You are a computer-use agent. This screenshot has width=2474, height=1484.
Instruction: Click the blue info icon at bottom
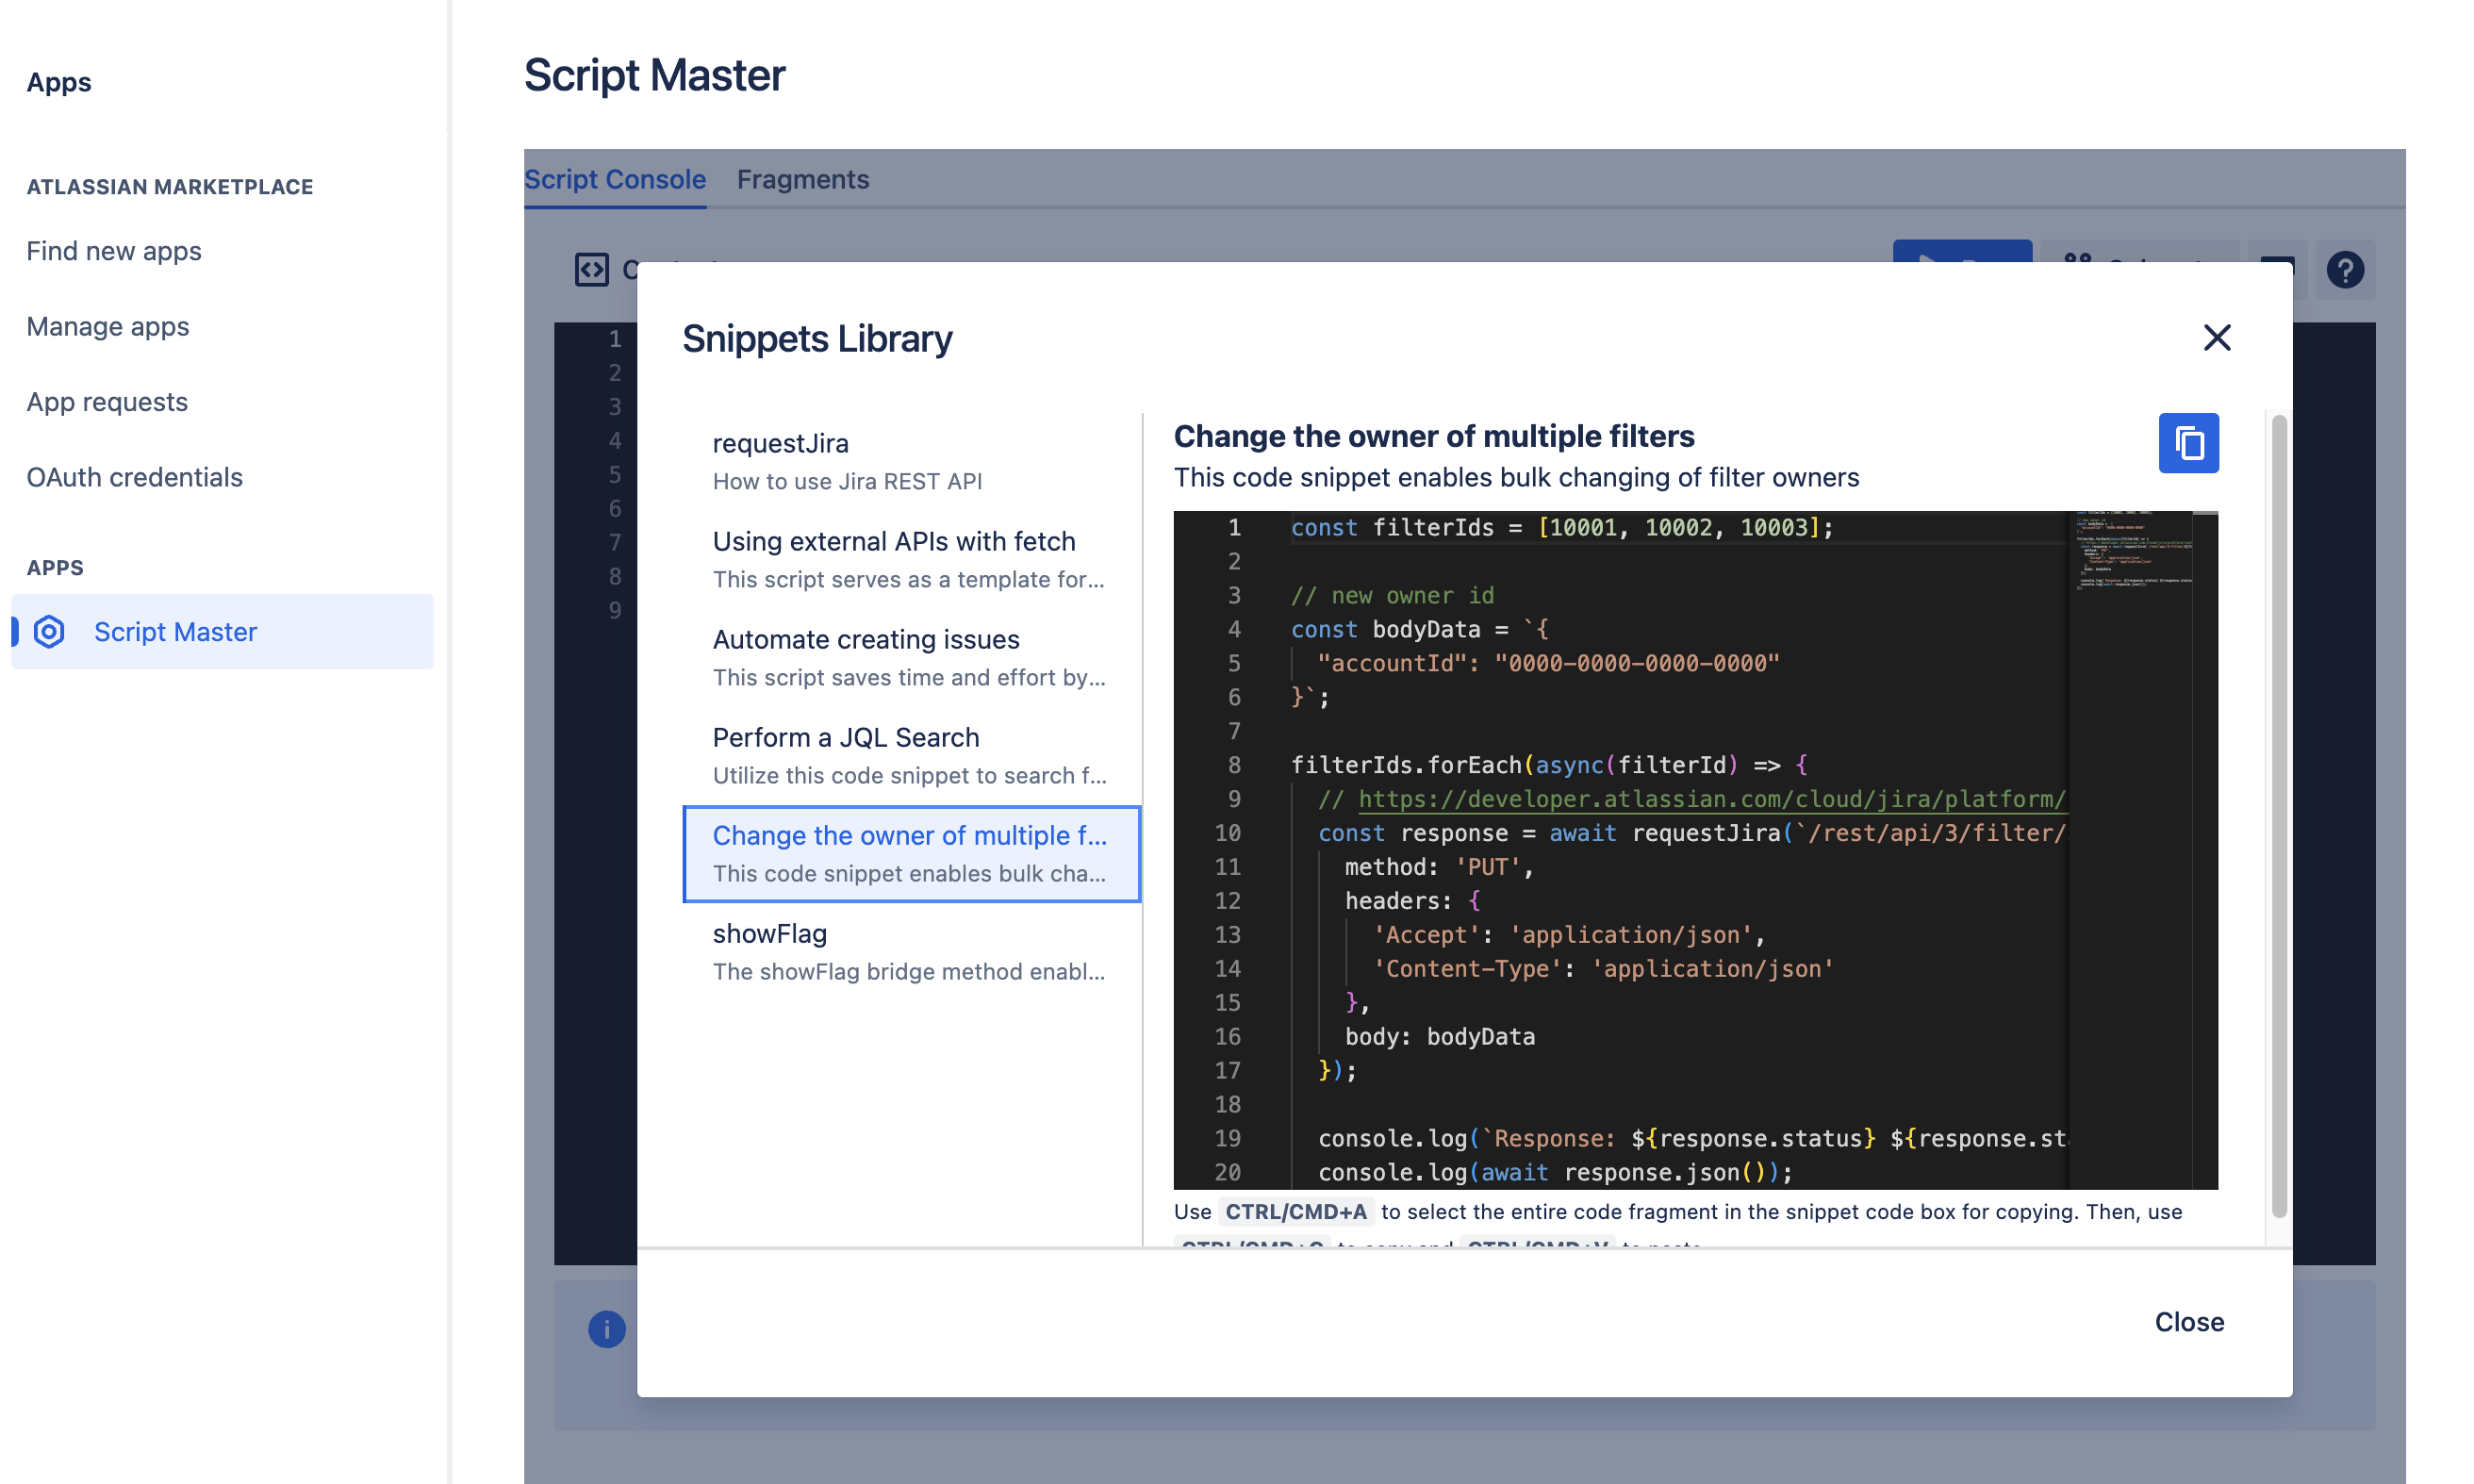coord(606,1329)
